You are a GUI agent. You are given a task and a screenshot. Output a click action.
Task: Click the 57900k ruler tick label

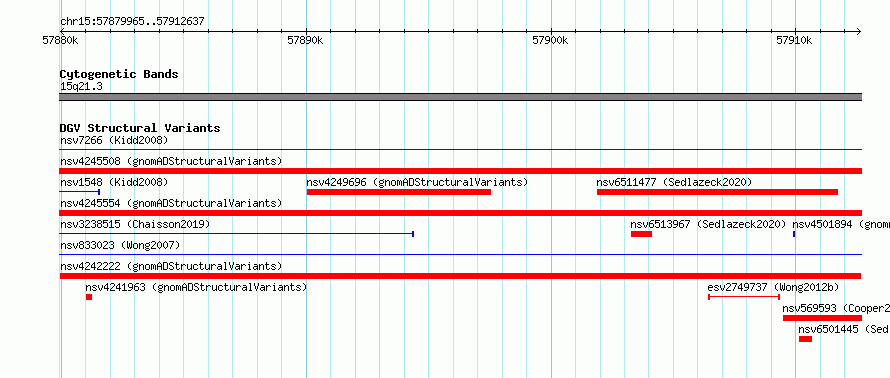click(550, 40)
